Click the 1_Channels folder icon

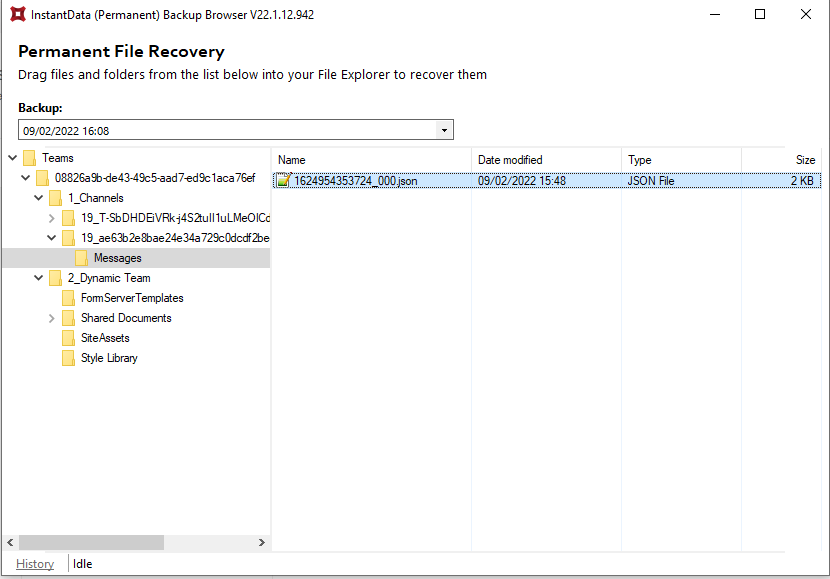click(56, 198)
